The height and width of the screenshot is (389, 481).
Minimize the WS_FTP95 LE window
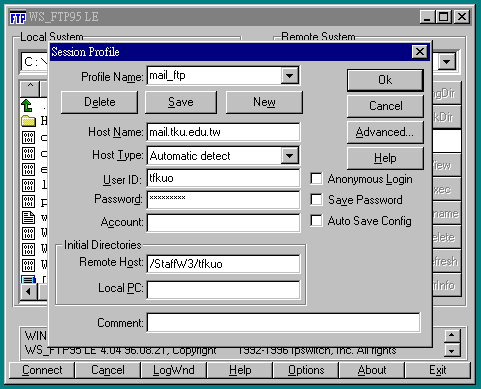[x=427, y=17]
